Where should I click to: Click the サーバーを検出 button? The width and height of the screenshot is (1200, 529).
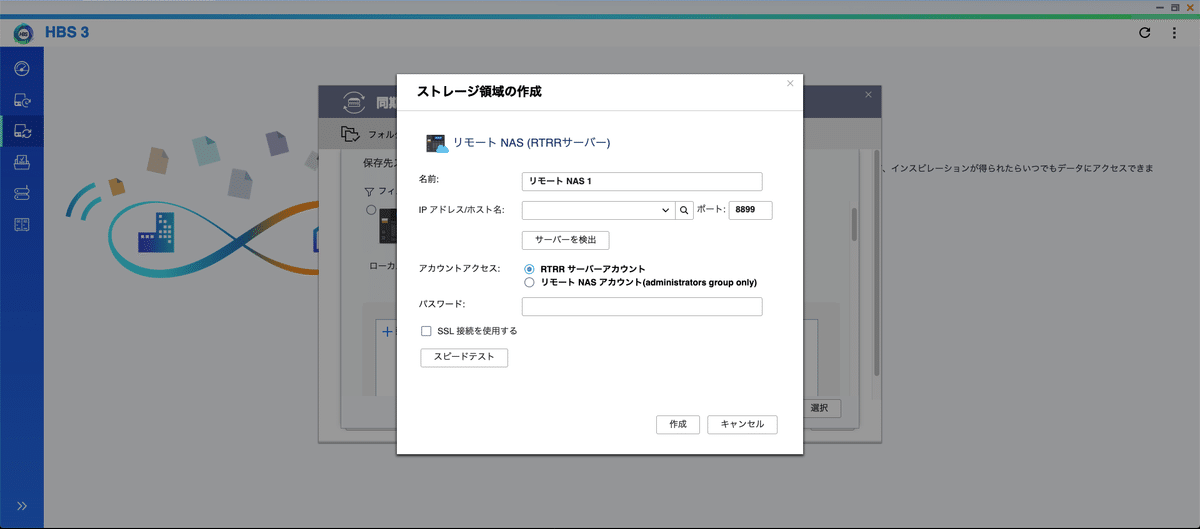pos(566,240)
